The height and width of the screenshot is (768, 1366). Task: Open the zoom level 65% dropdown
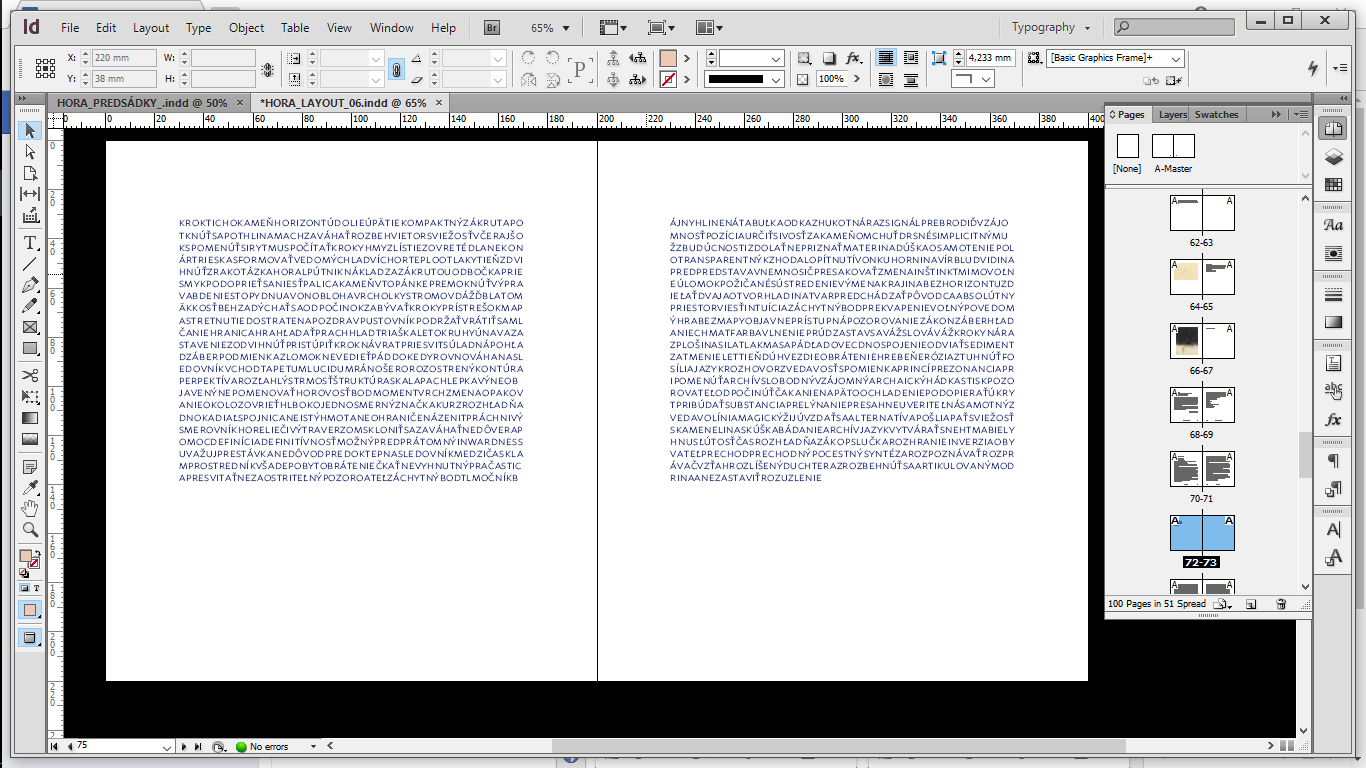click(551, 28)
